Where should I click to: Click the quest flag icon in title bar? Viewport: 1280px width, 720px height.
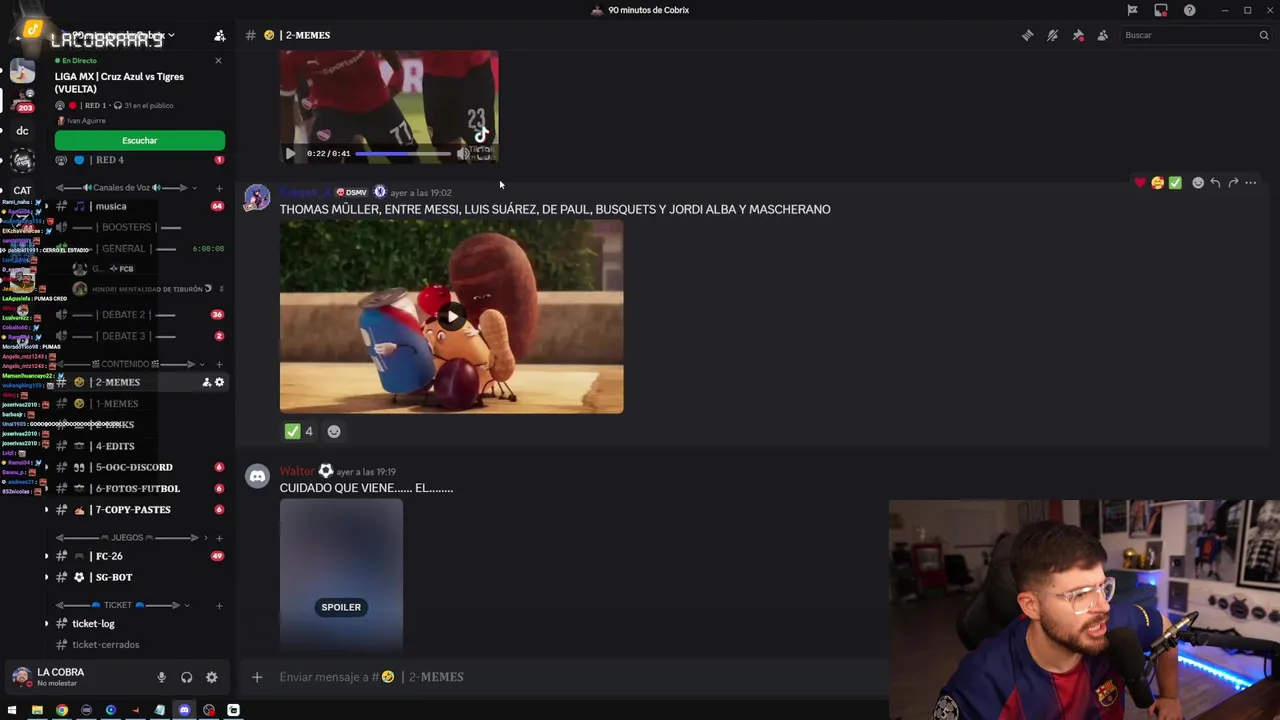click(x=1132, y=10)
